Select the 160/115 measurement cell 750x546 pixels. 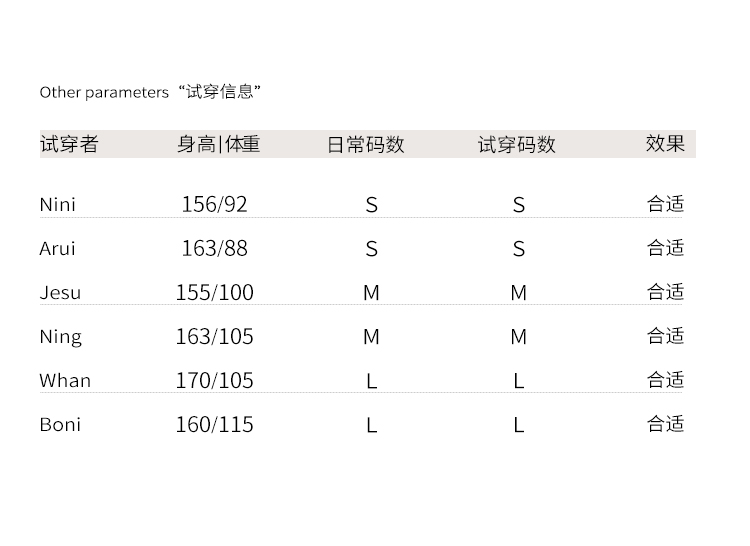(x=214, y=425)
